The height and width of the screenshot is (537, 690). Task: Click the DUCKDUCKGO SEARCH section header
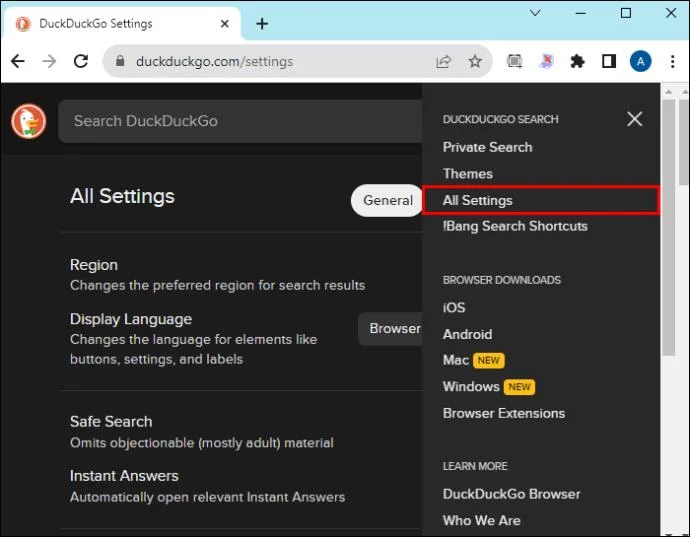click(x=500, y=119)
